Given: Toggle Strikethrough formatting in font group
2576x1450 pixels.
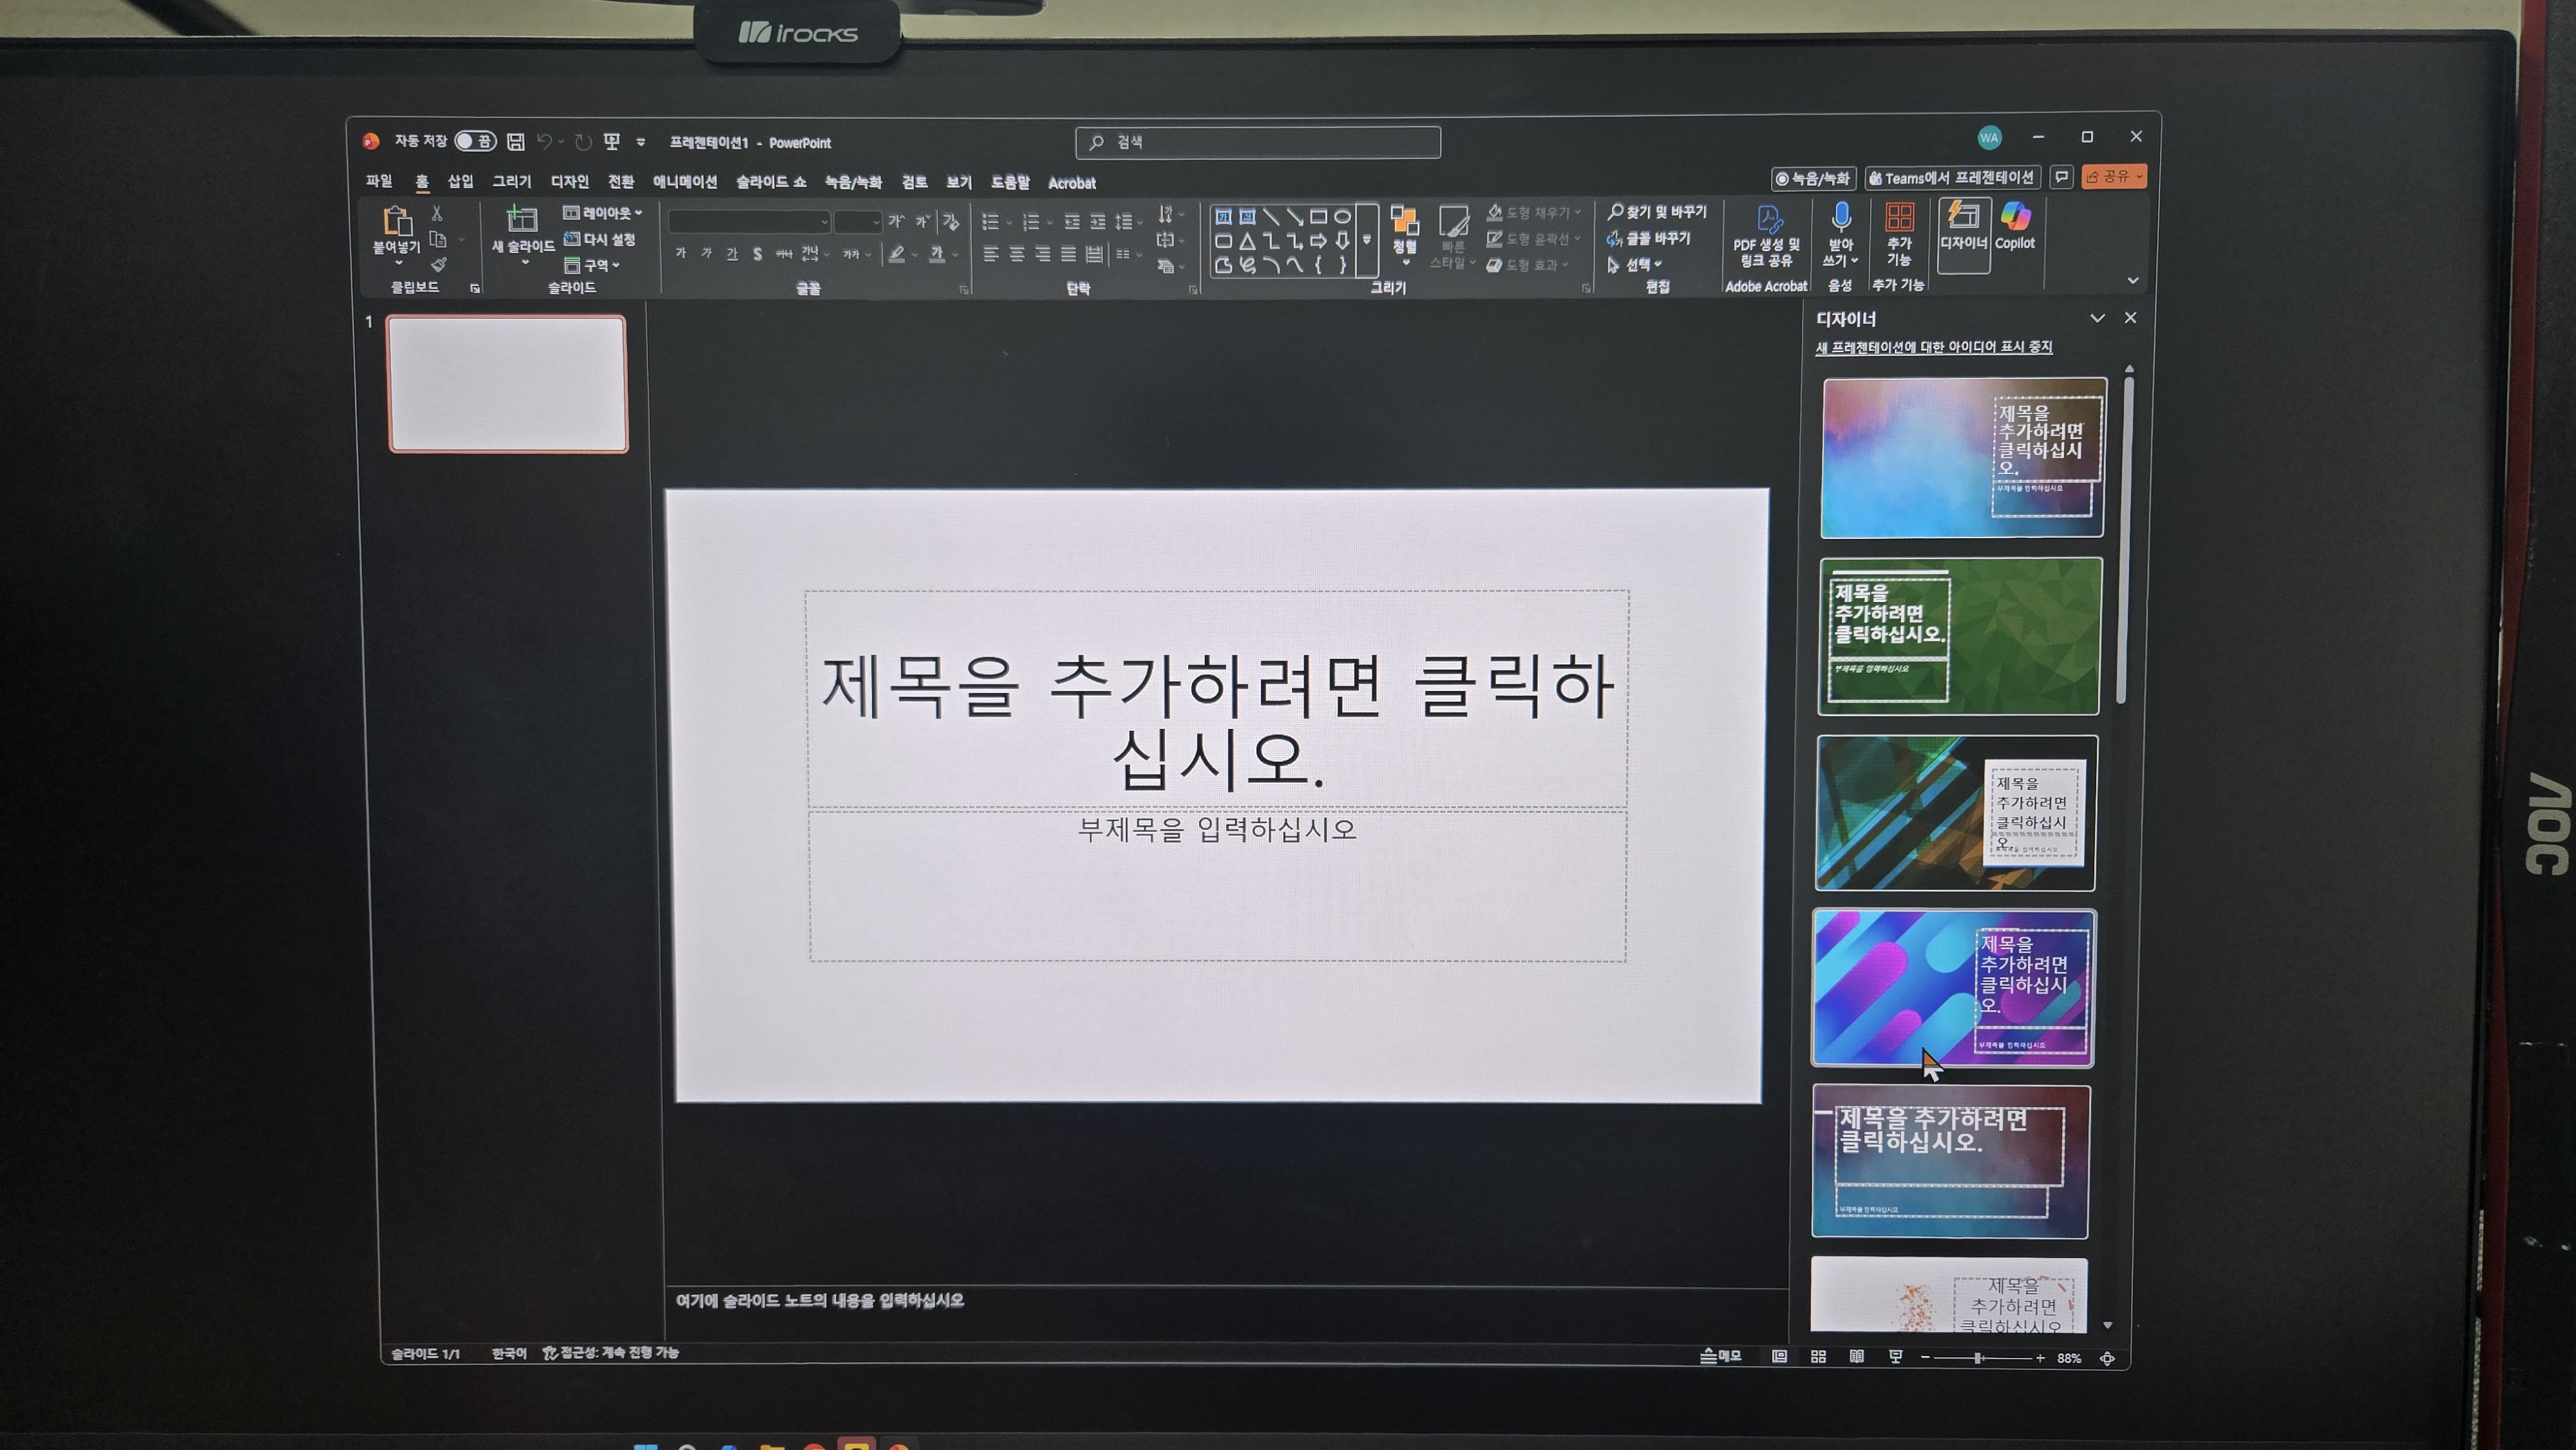Looking at the screenshot, I should 784,254.
